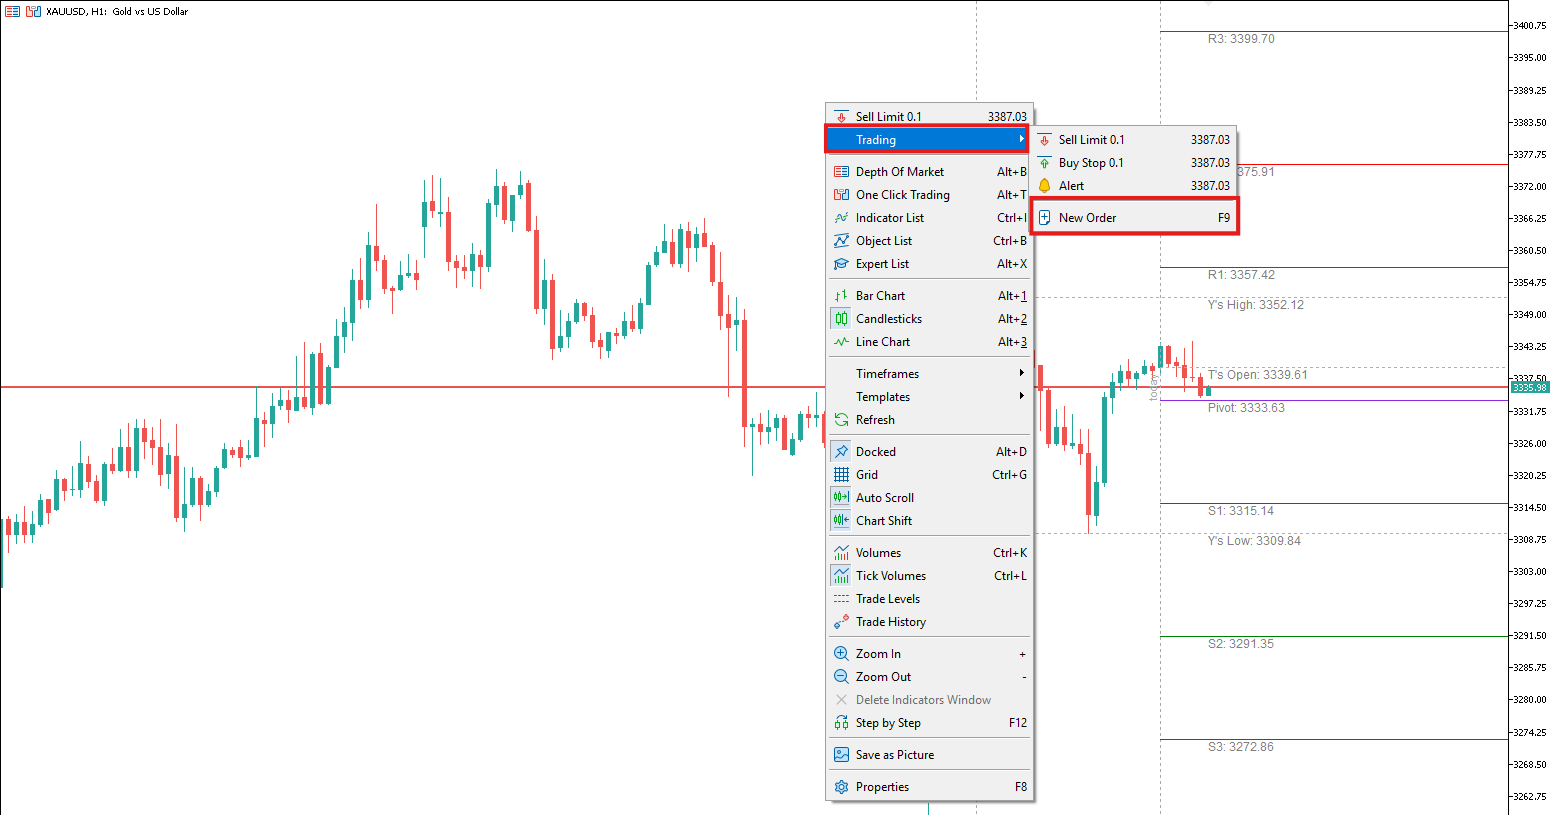The image size is (1556, 815).
Task: Toggle the Grid display option
Action: coord(867,475)
